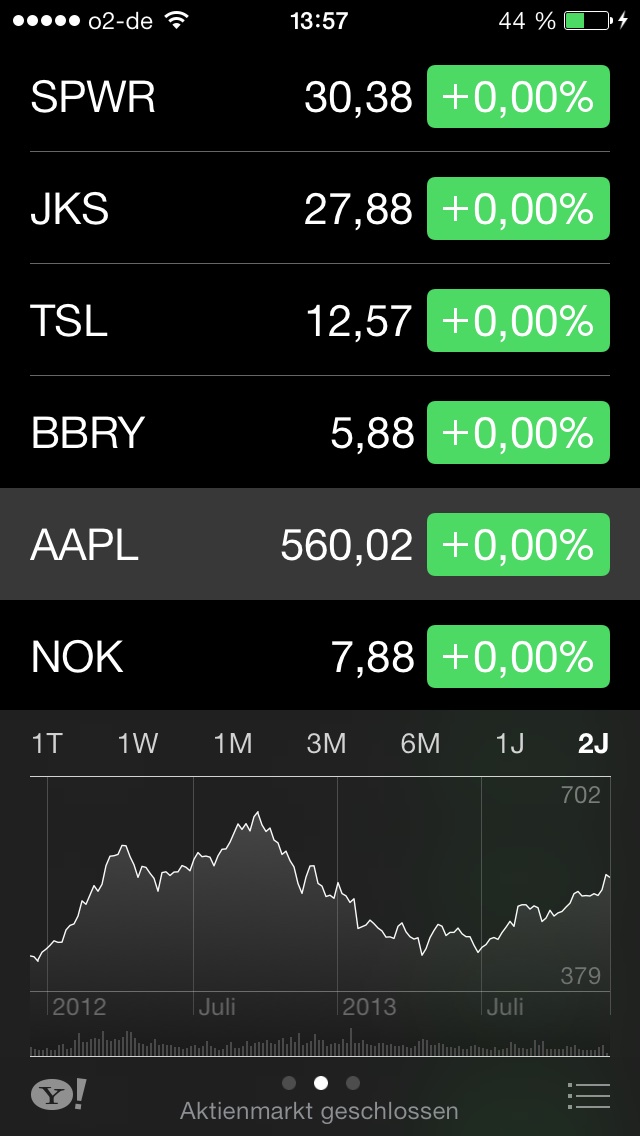Switch the chart to 6M range
Screen dimensions: 640x1136
(x=422, y=744)
